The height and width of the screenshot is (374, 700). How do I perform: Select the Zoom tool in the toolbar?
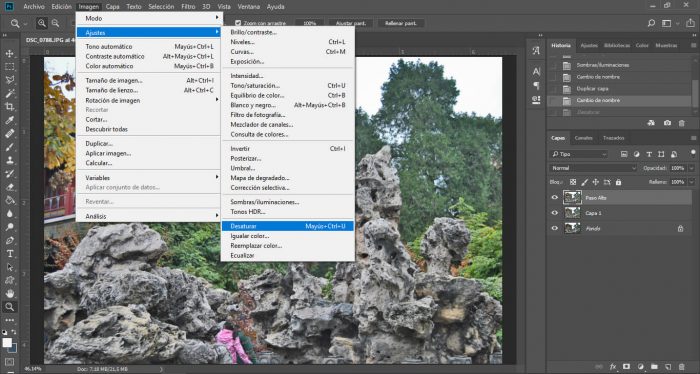tap(9, 307)
